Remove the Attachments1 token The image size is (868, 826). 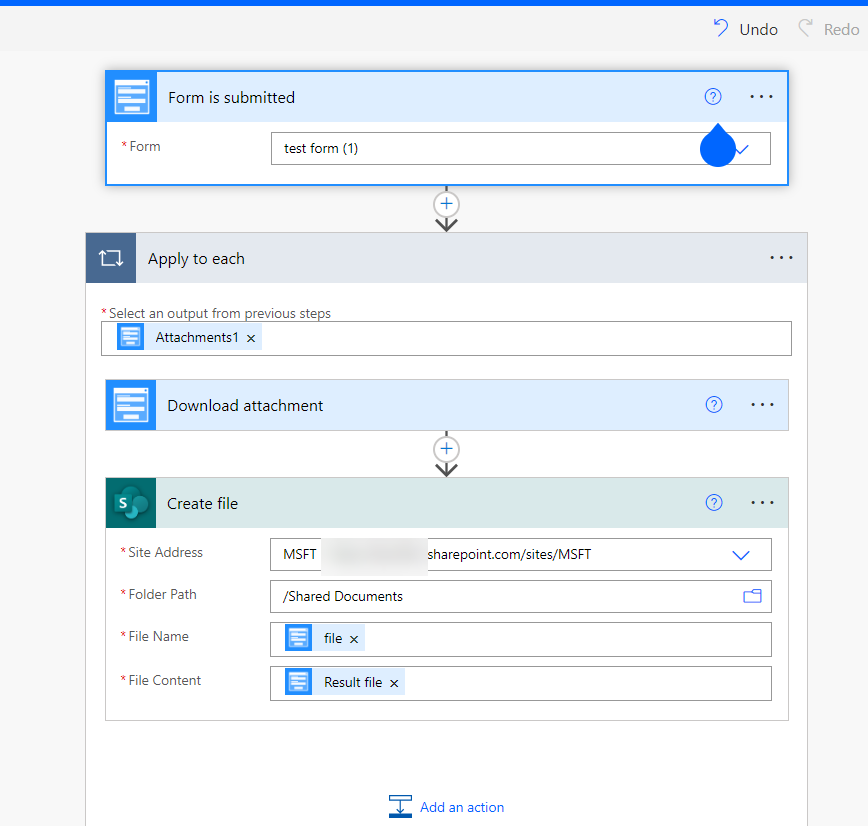click(x=251, y=338)
